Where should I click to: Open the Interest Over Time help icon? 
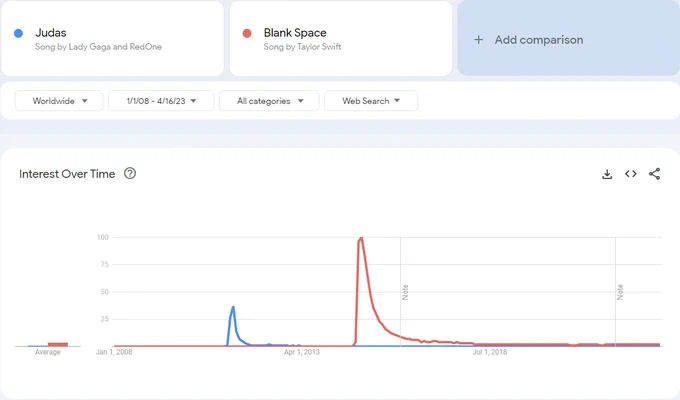(x=130, y=174)
